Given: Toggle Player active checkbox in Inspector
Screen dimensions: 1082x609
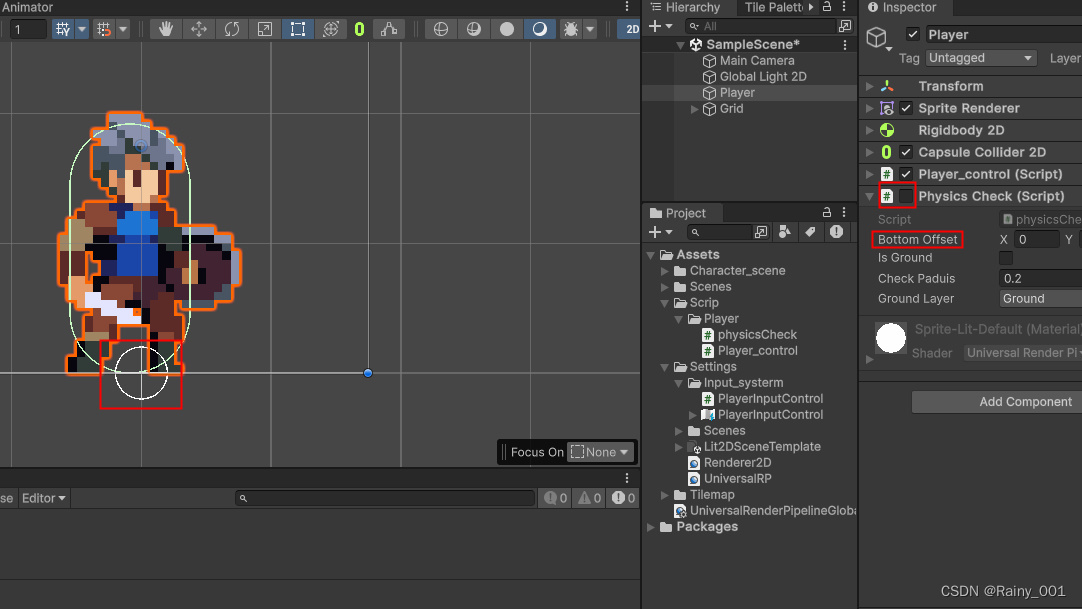Looking at the screenshot, I should click(913, 34).
